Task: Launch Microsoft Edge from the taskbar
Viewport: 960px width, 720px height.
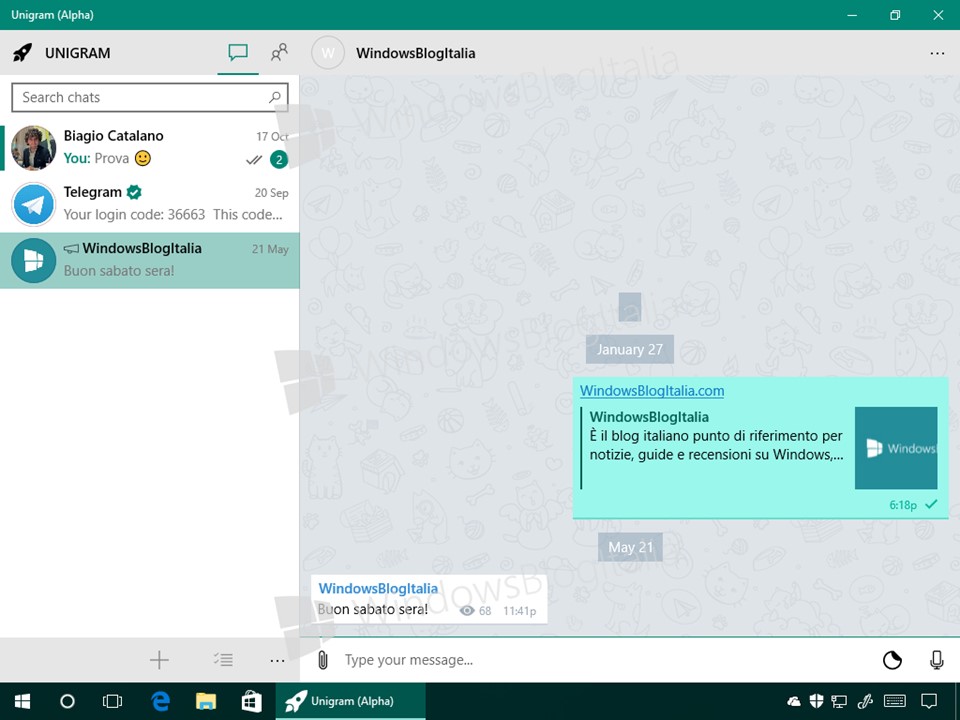Action: [160, 701]
